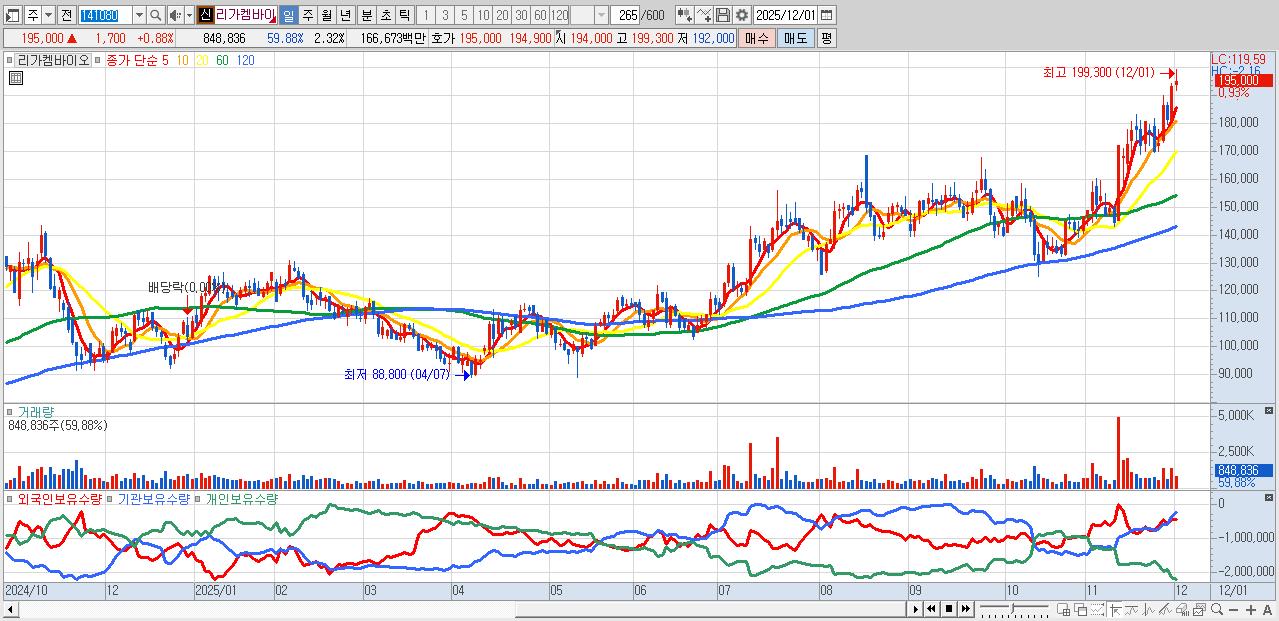Click the '거래량' volume panel label
1279x621 pixels.
(35, 411)
